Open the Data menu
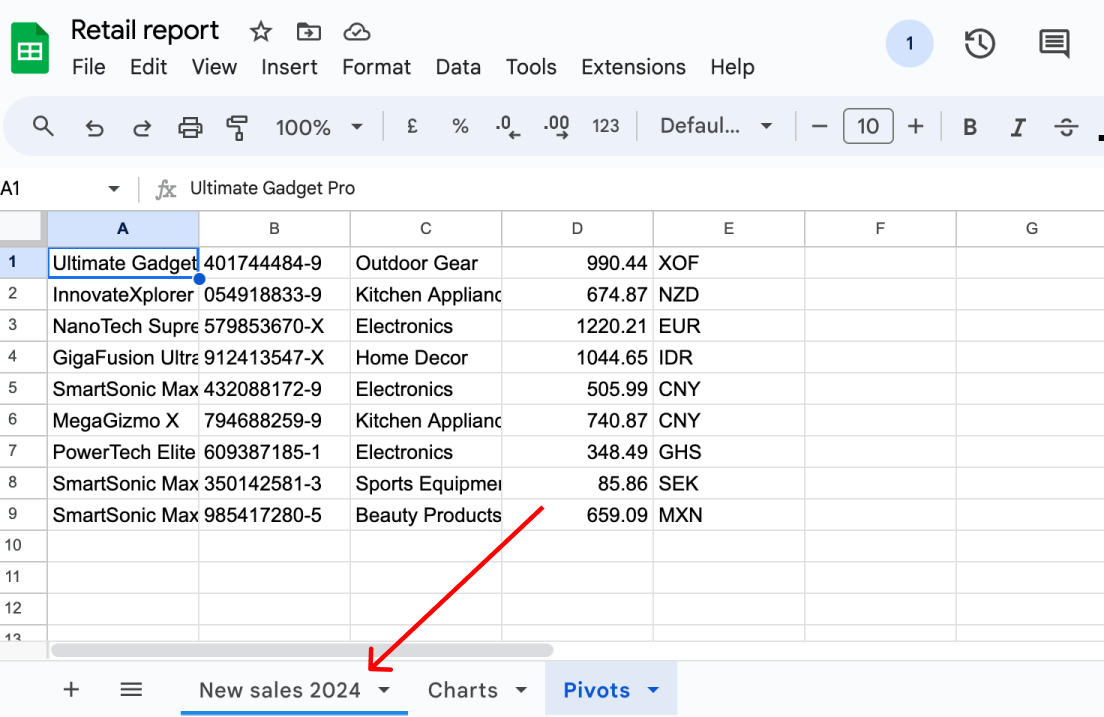Viewport: 1104px width, 717px height. [x=458, y=68]
